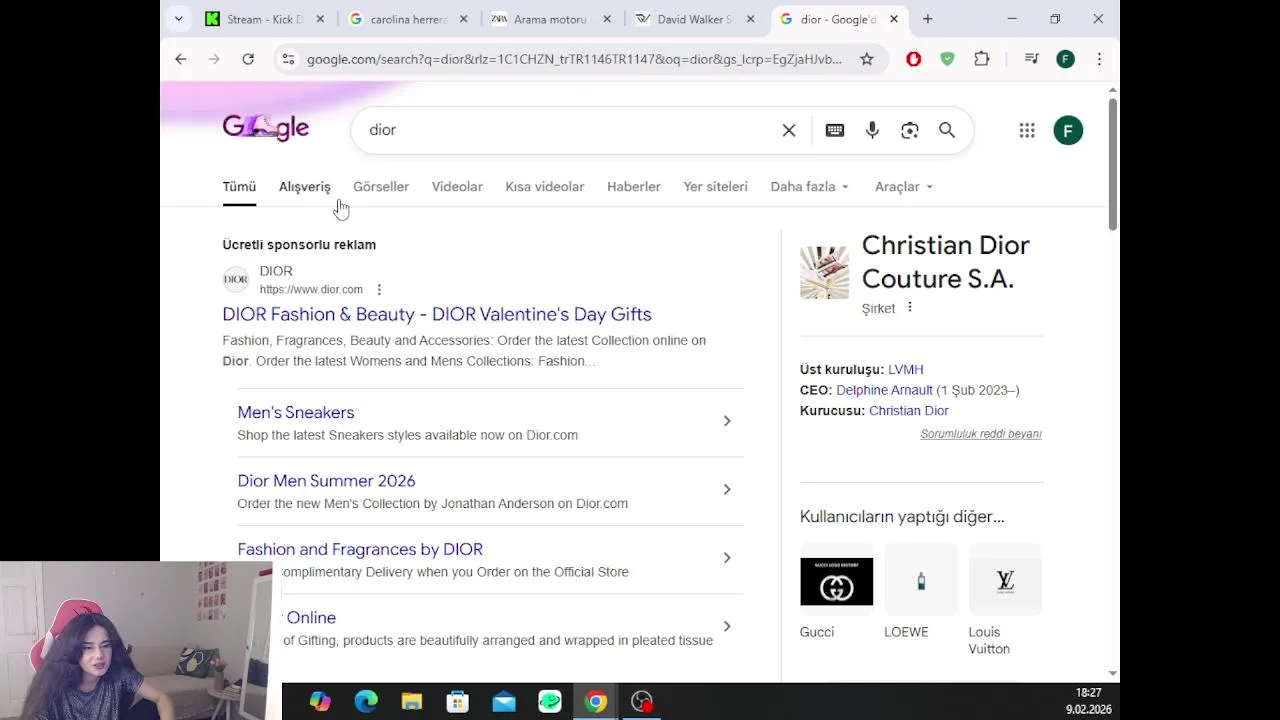Start voice search with microphone icon

[872, 130]
